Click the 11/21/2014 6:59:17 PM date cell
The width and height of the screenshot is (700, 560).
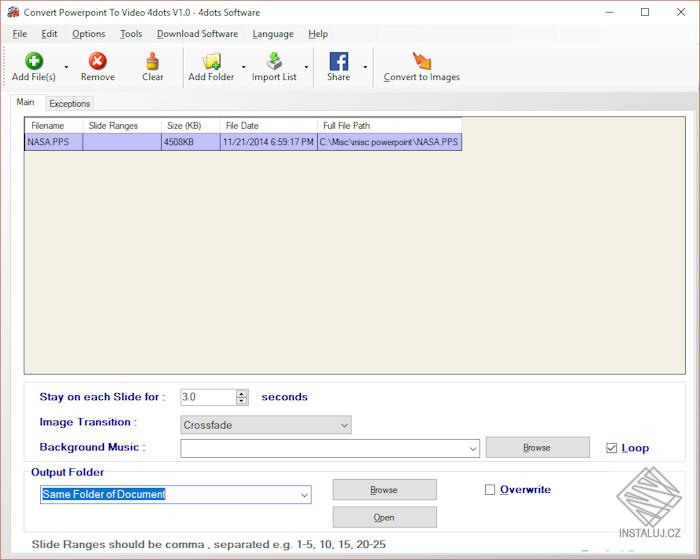point(269,142)
